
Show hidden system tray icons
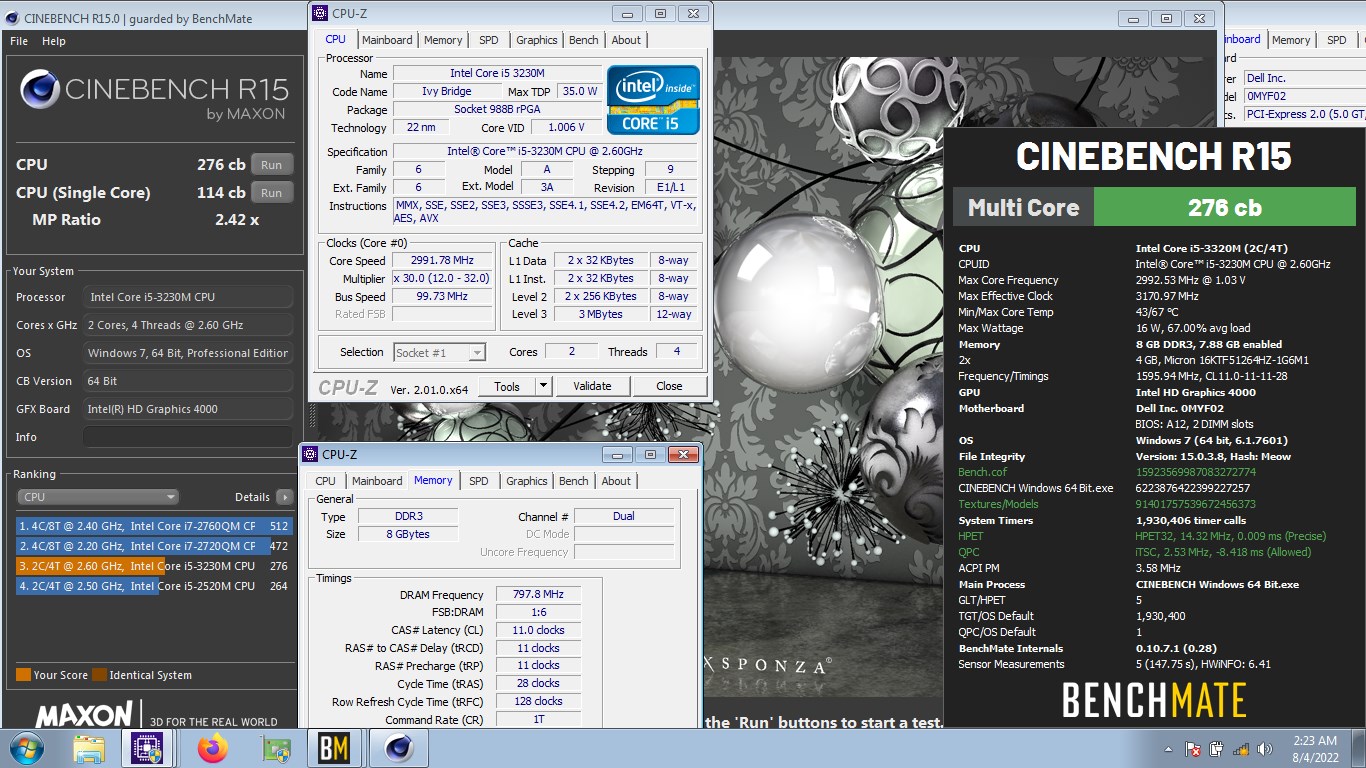[1168, 749]
